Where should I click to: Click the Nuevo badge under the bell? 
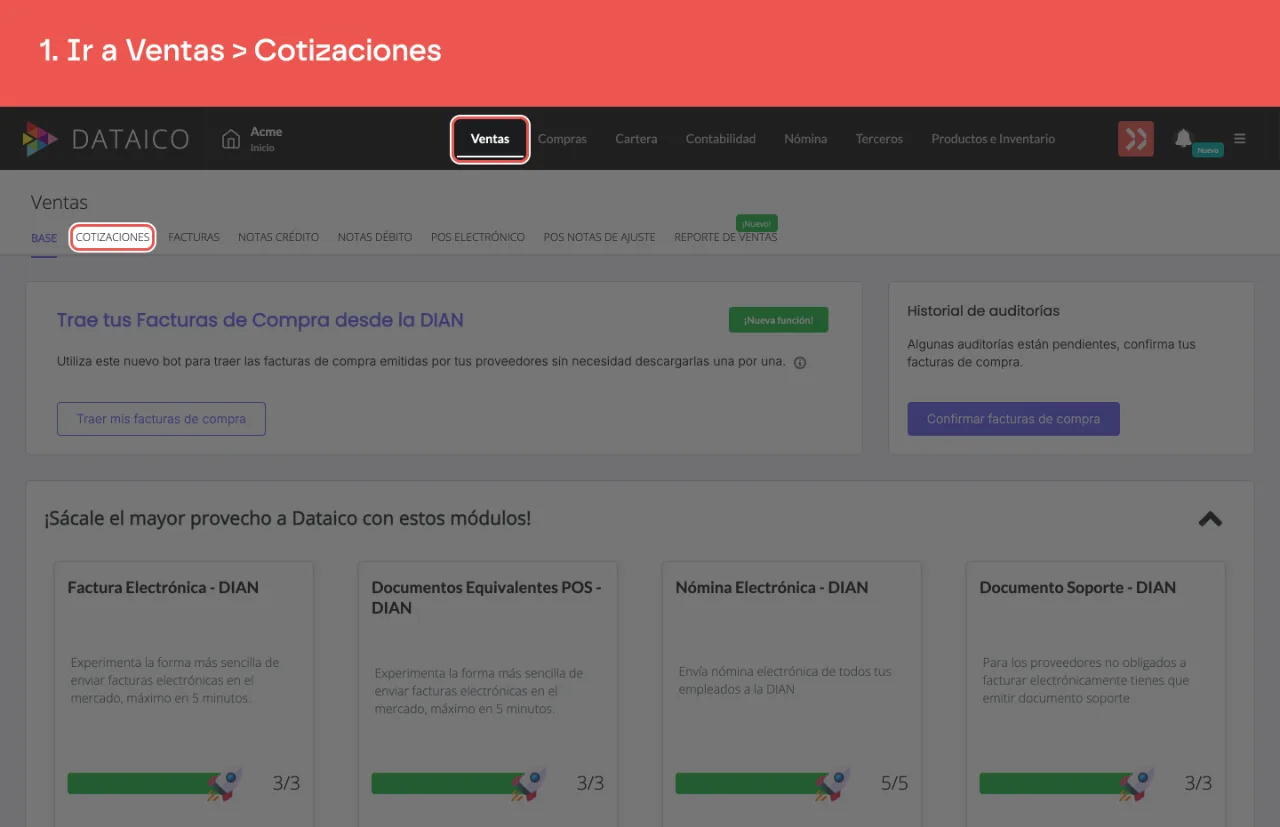point(1208,150)
